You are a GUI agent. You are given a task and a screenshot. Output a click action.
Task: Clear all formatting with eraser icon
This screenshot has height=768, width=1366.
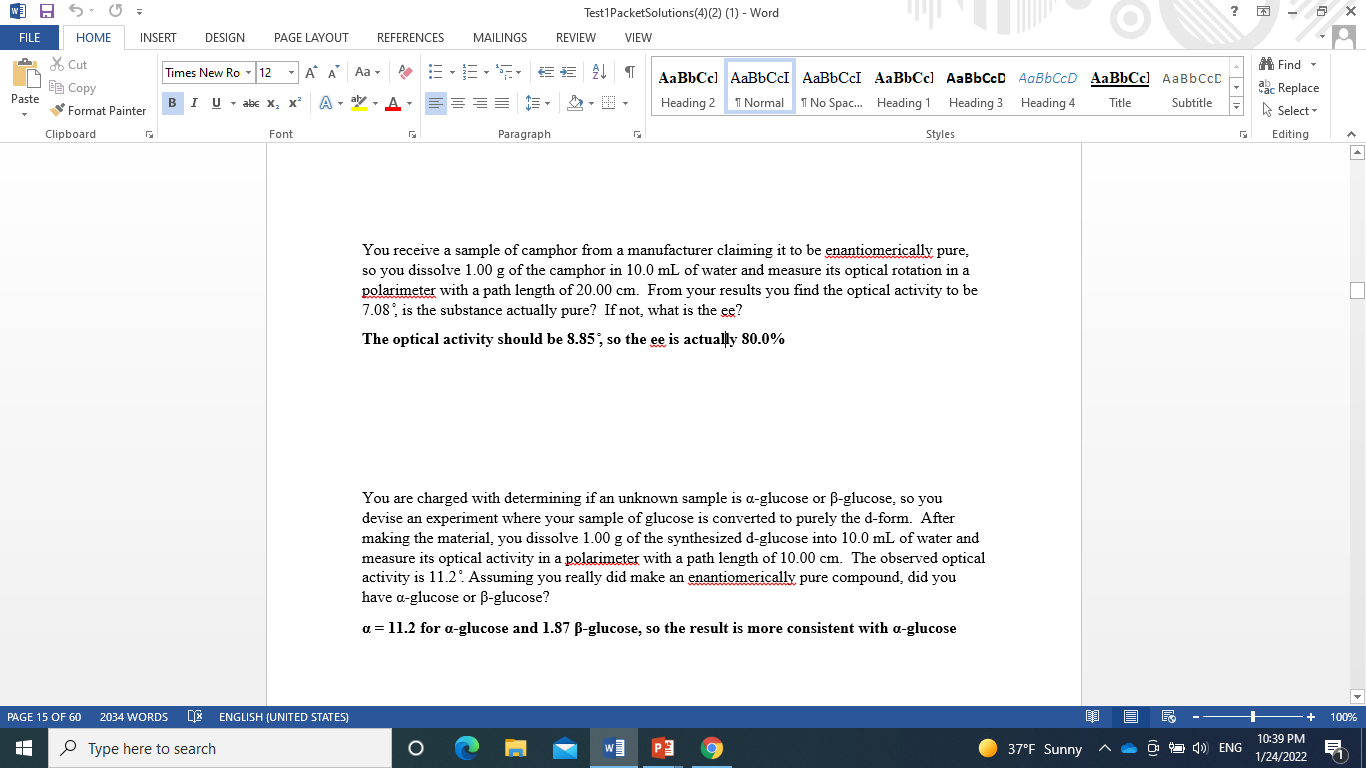click(x=405, y=72)
